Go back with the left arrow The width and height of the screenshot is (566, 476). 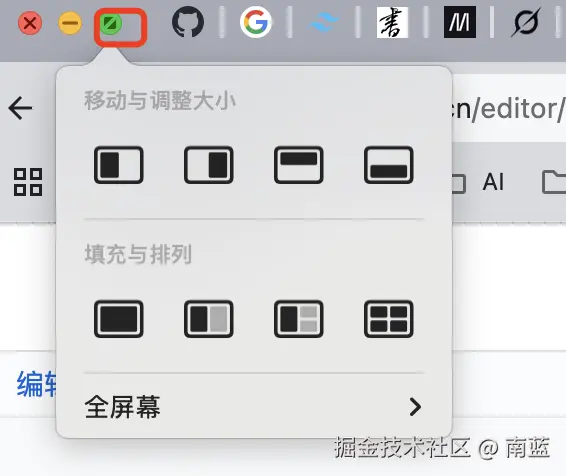click(x=21, y=108)
